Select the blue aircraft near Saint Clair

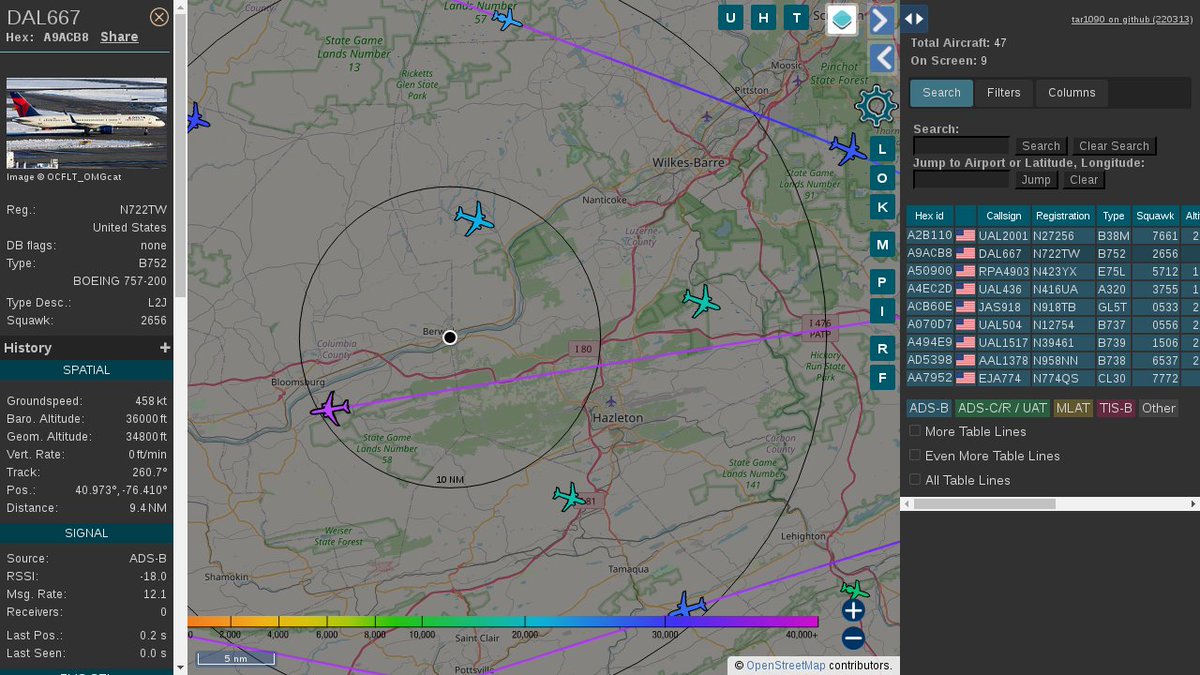click(687, 607)
